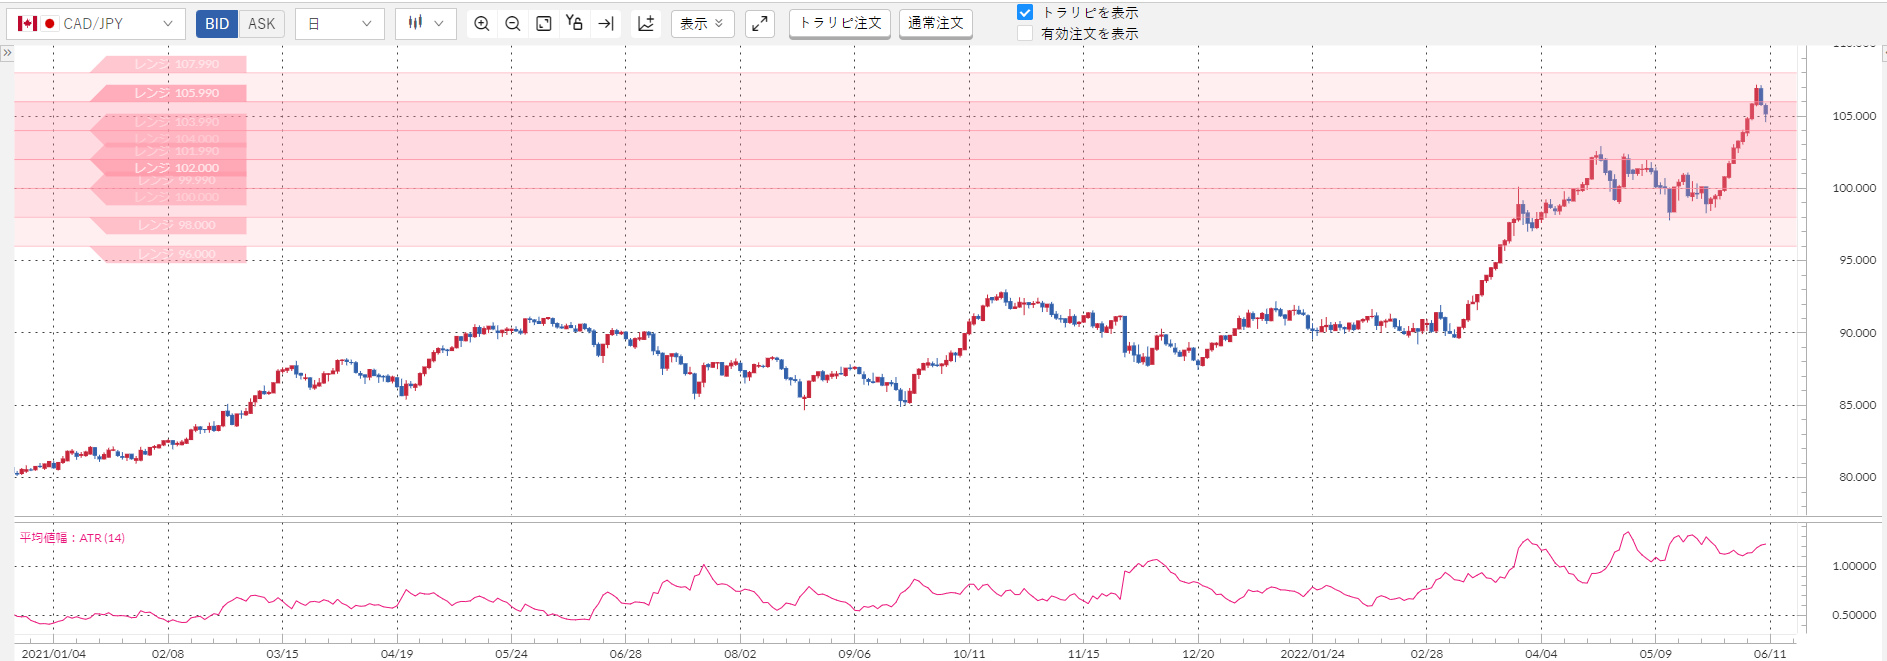Open the candlestick chart type dropdown

pyautogui.click(x=426, y=24)
